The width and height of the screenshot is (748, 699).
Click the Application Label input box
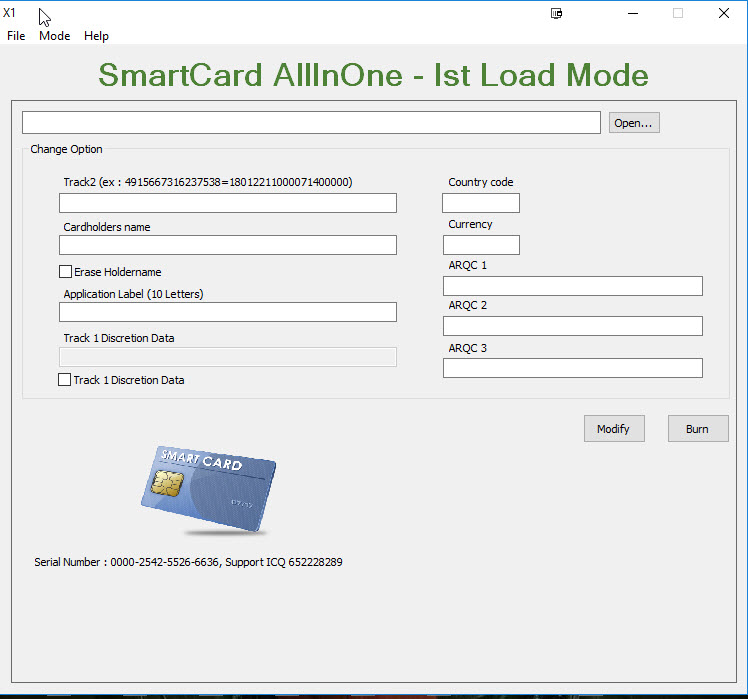point(228,312)
